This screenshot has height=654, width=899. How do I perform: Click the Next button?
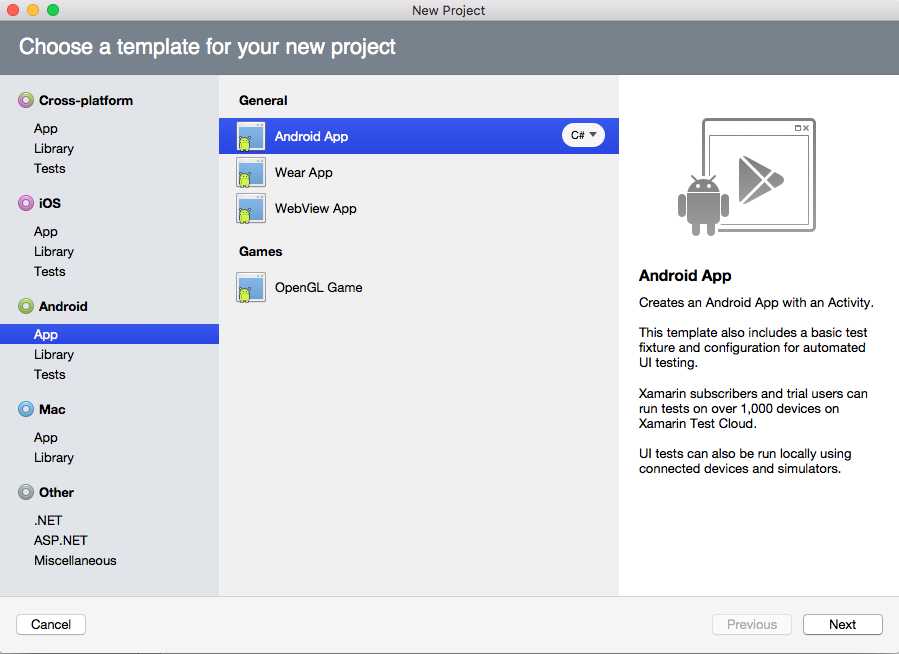coord(842,624)
